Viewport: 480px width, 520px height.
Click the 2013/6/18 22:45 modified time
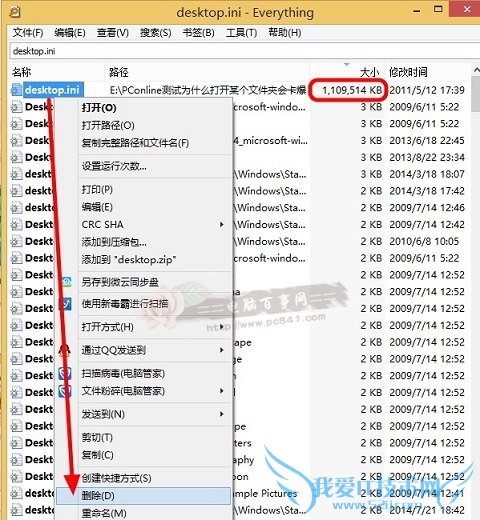427,140
